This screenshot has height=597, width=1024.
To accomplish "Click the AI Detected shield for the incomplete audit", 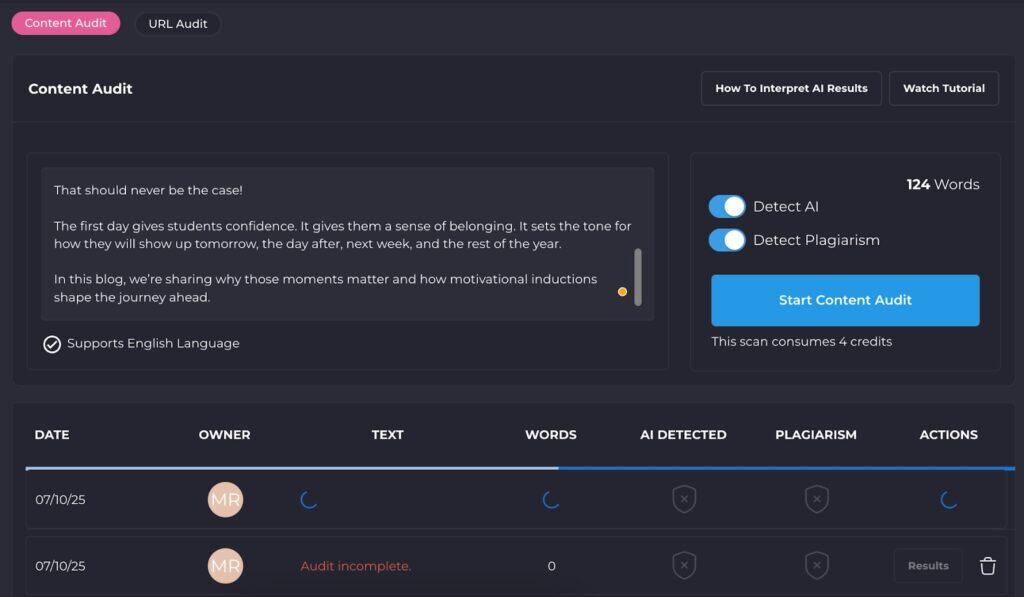I will point(684,565).
